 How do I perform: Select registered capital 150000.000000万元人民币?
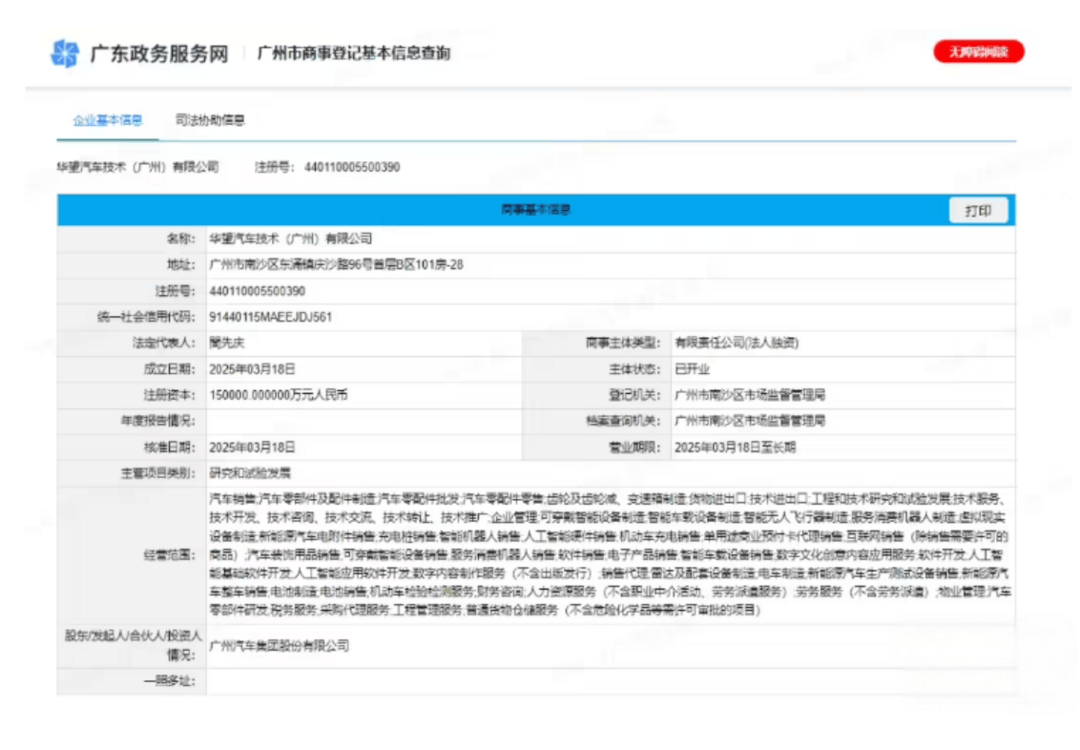pos(278,395)
